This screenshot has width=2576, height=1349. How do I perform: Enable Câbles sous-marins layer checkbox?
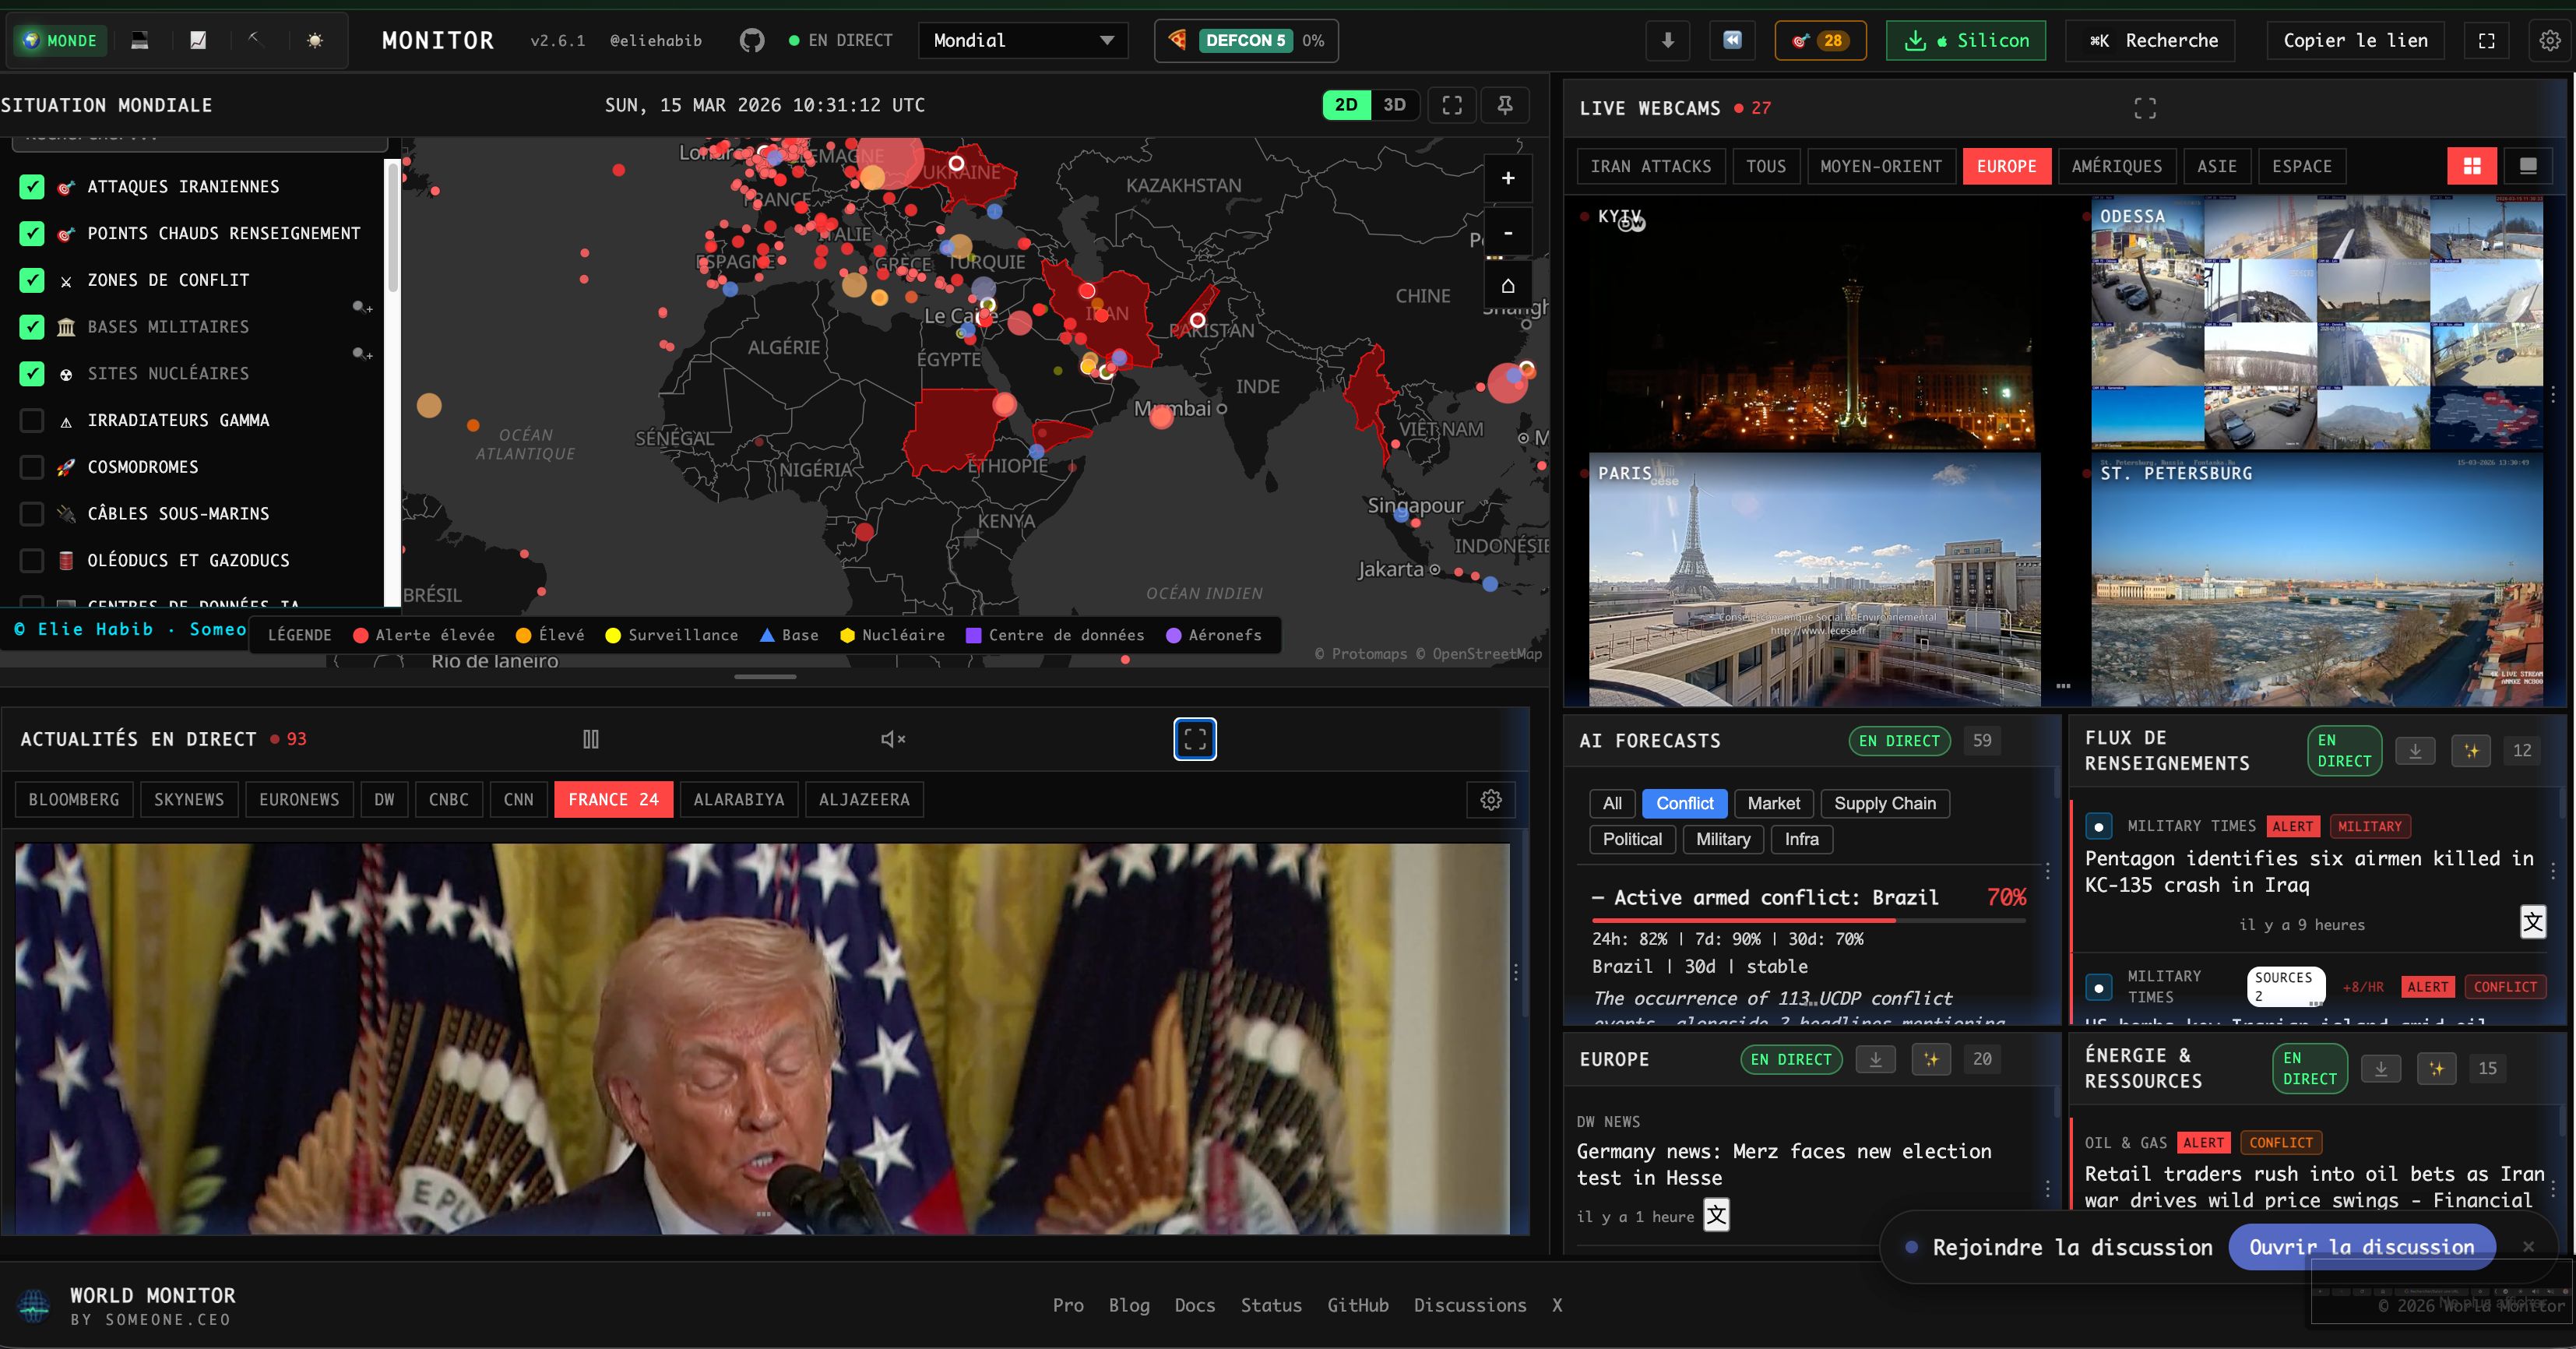(x=32, y=514)
